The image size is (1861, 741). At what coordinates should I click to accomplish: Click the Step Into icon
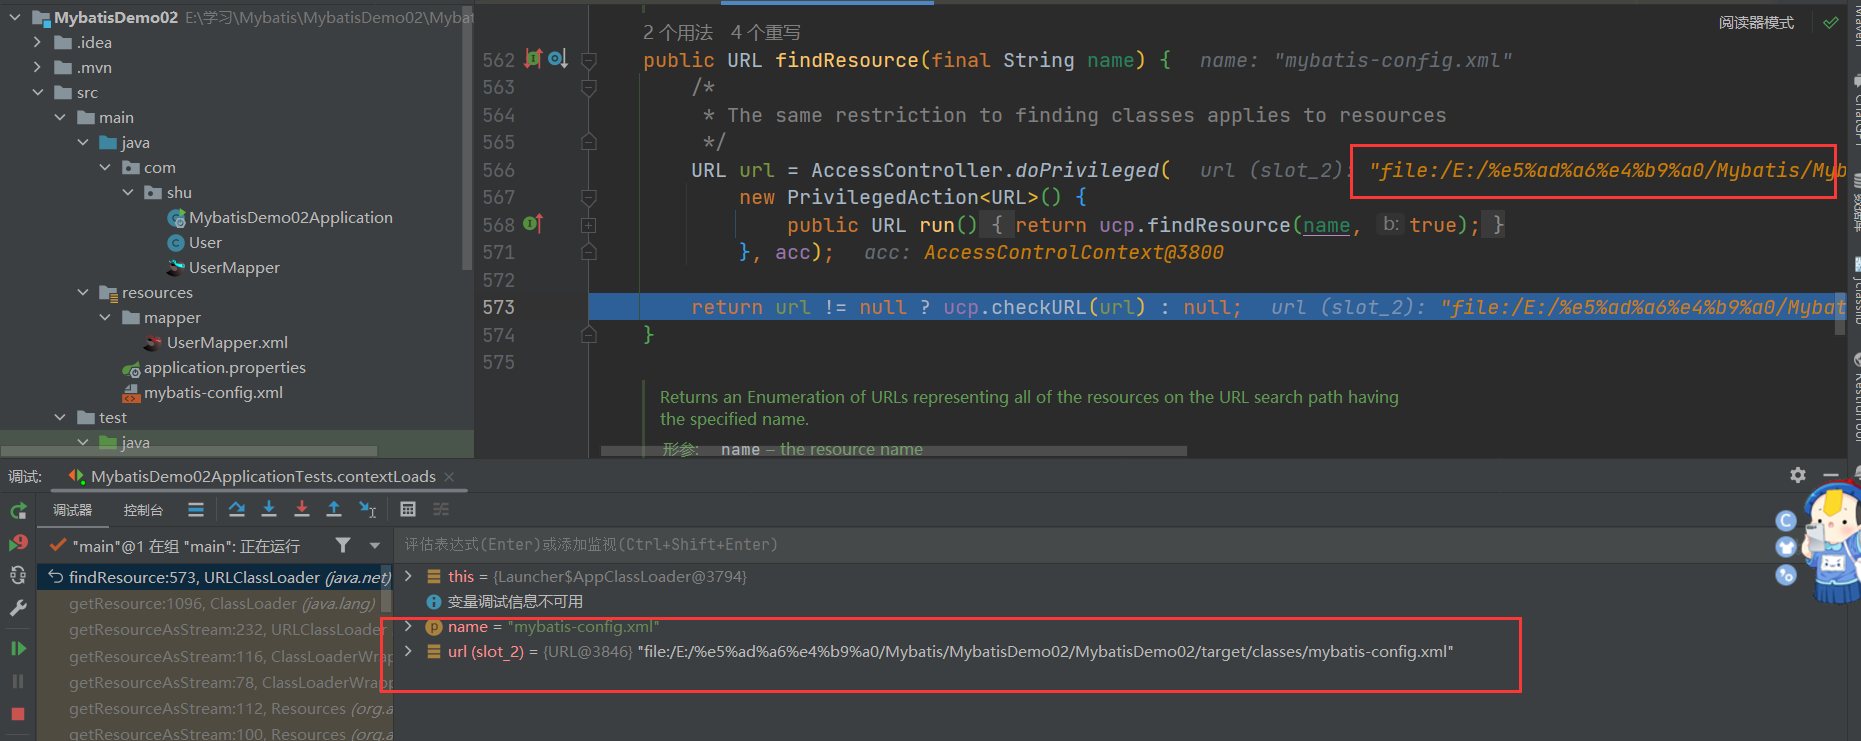click(269, 510)
